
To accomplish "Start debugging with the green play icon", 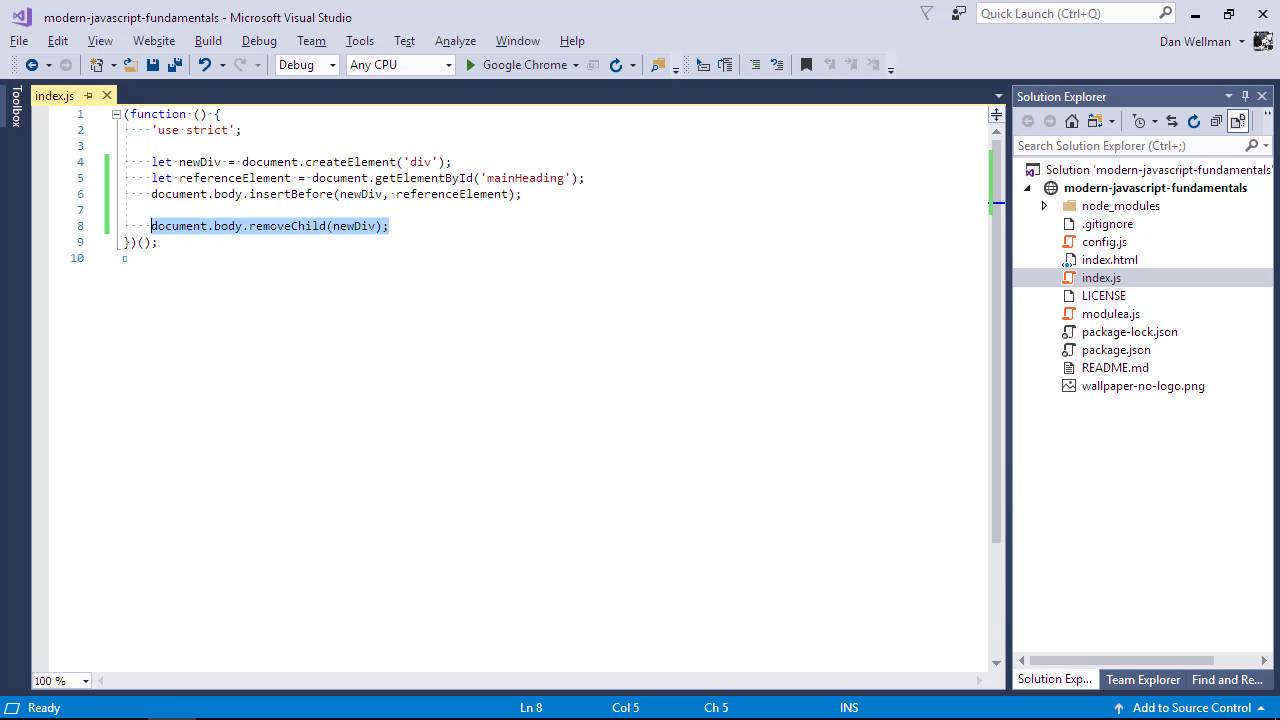I will [471, 65].
